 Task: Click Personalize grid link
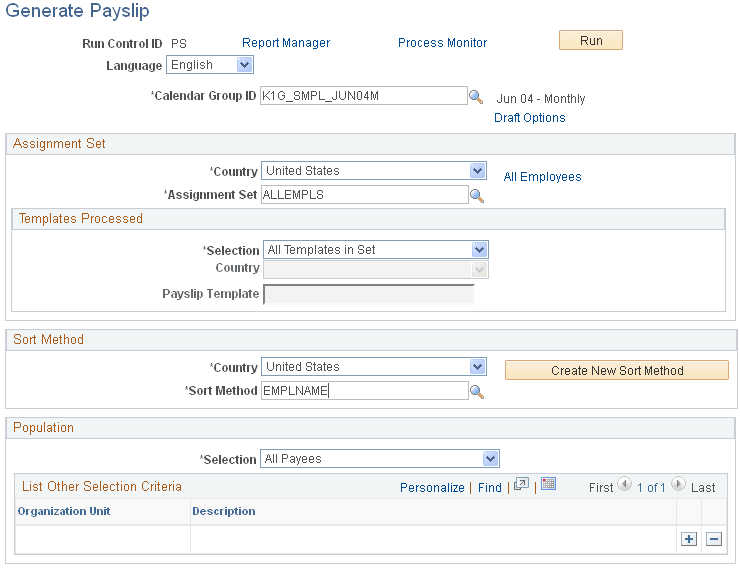[432, 488]
